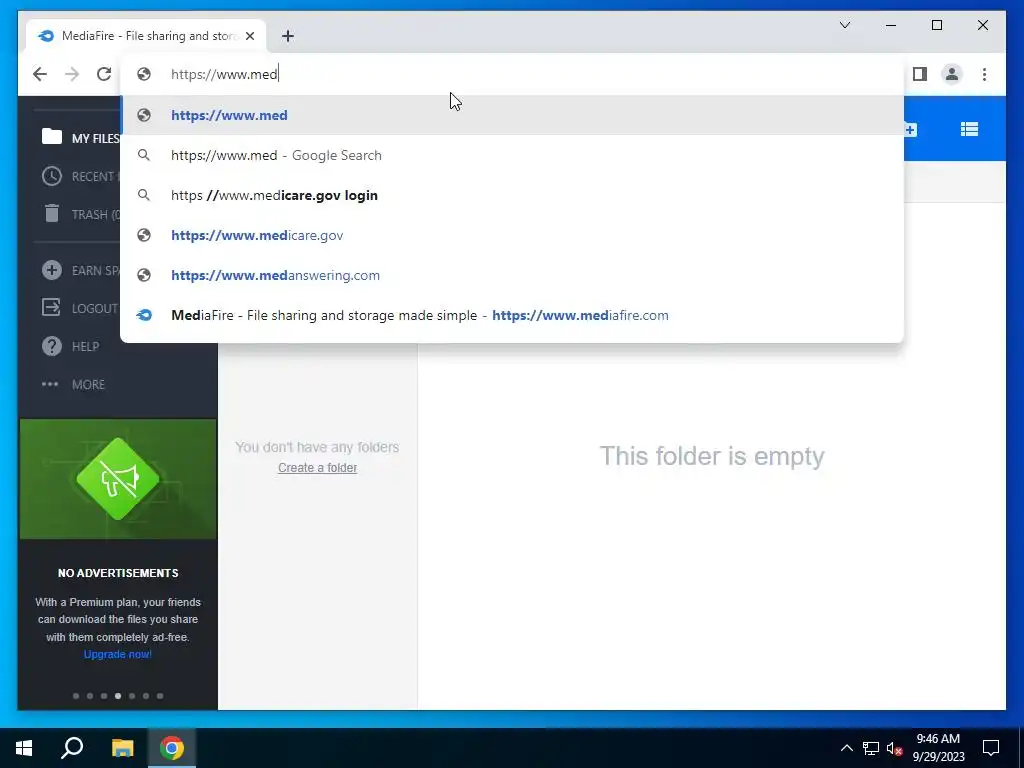This screenshot has width=1024, height=768.
Task: Open the MediaFire https://www.mediafire.com suggestion
Action: point(512,315)
